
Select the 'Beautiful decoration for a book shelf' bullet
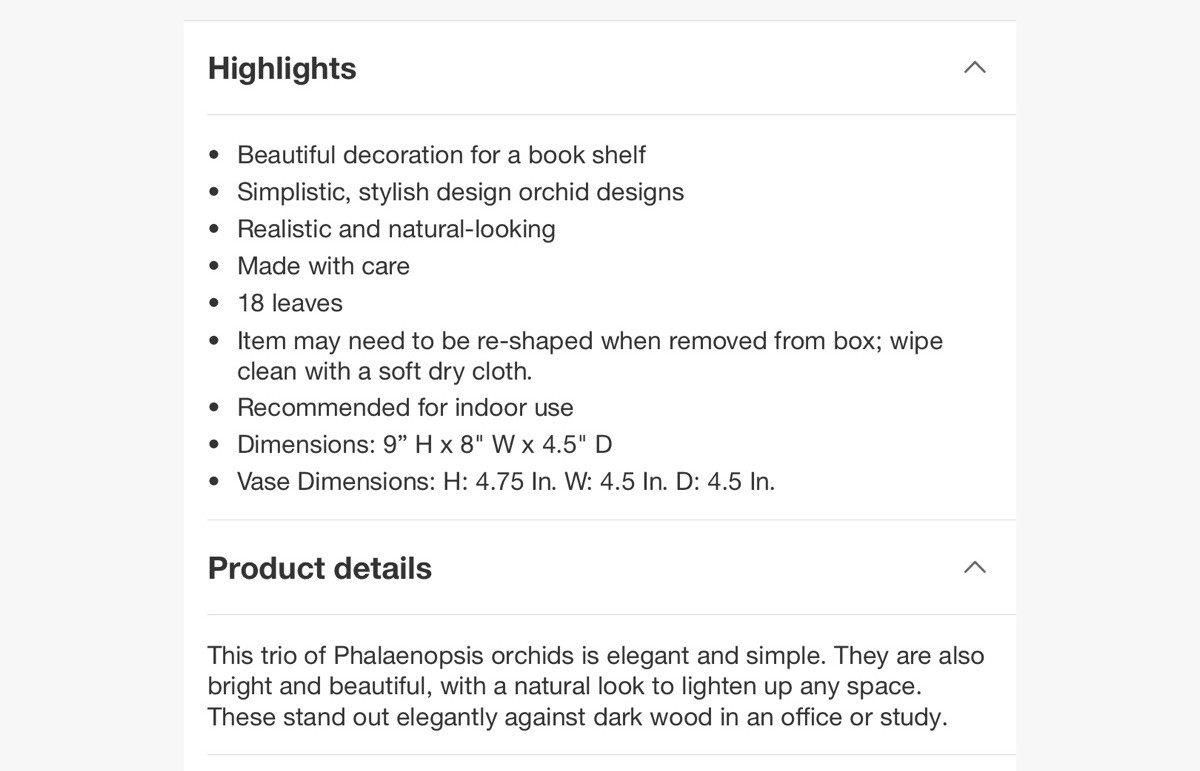(x=441, y=155)
